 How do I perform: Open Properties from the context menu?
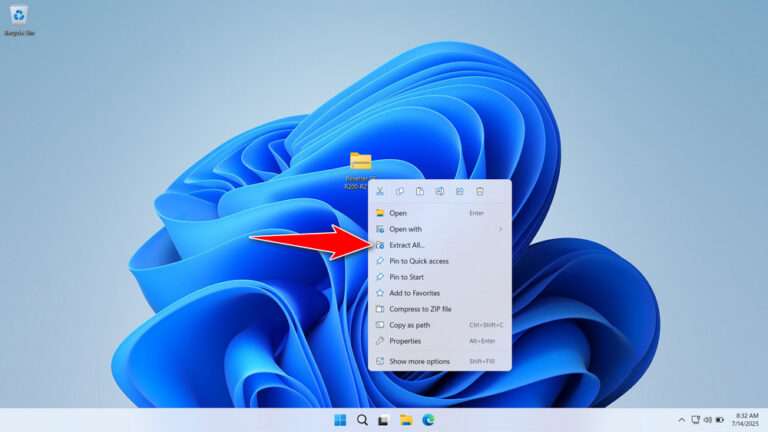tap(405, 341)
